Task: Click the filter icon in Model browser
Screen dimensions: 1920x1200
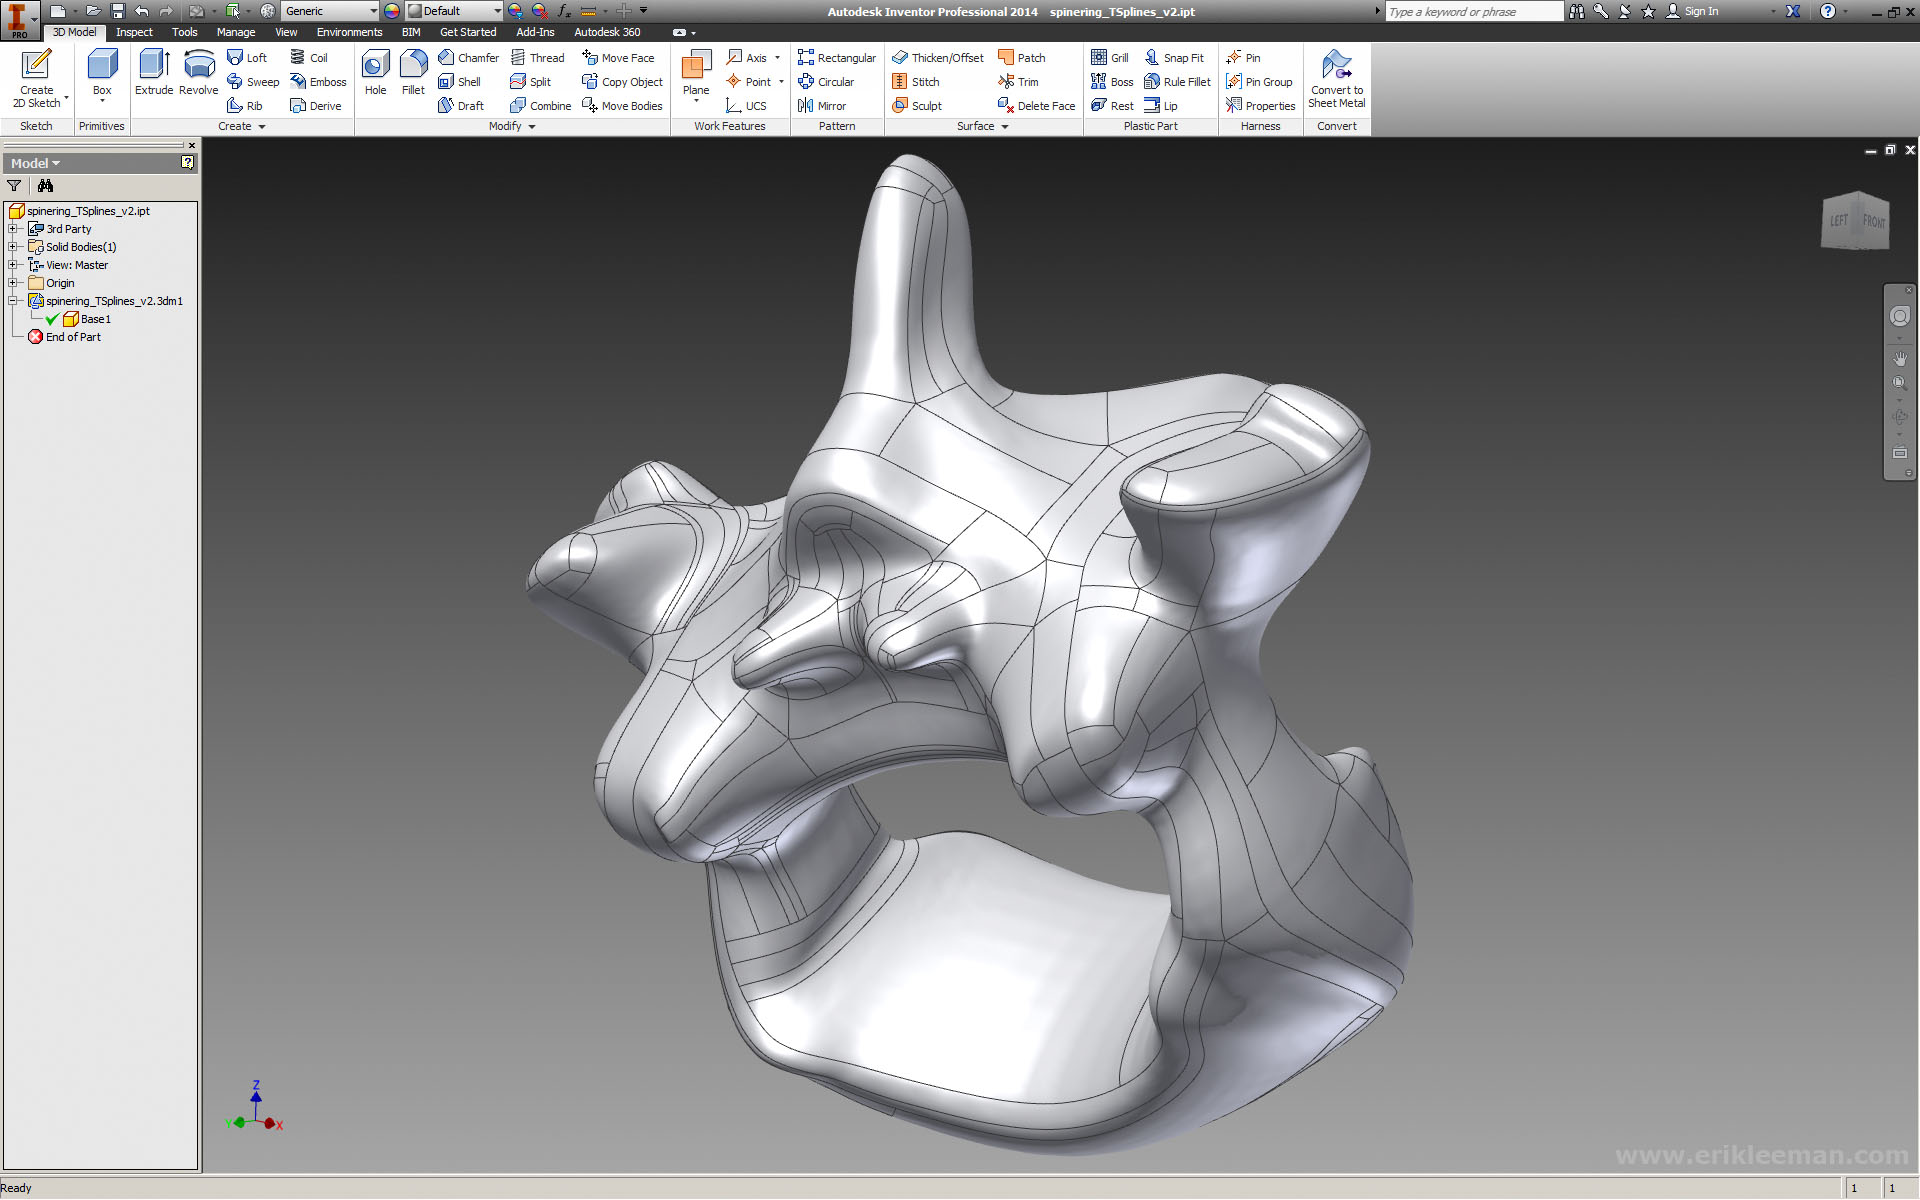Action: (x=14, y=186)
